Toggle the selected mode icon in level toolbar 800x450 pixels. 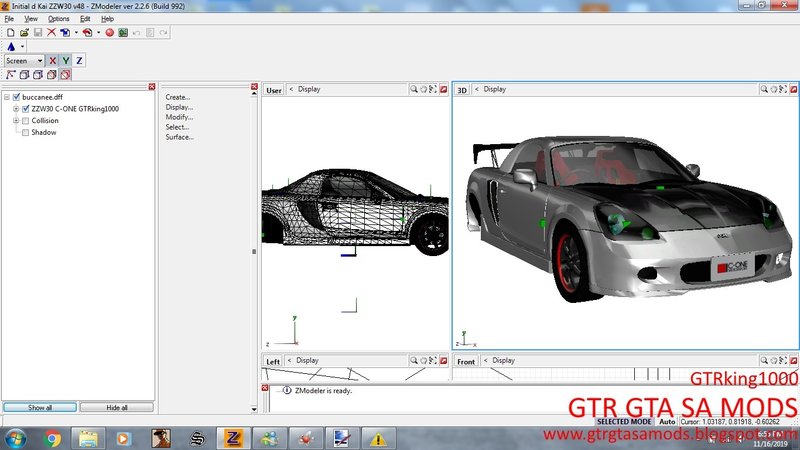tap(65, 74)
